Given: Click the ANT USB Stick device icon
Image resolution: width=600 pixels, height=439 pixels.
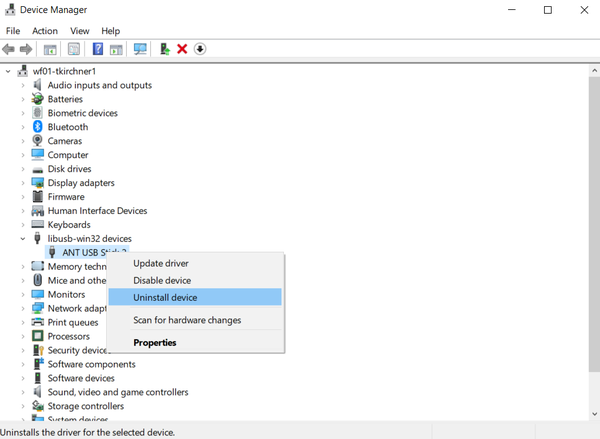Looking at the screenshot, I should coord(52,252).
